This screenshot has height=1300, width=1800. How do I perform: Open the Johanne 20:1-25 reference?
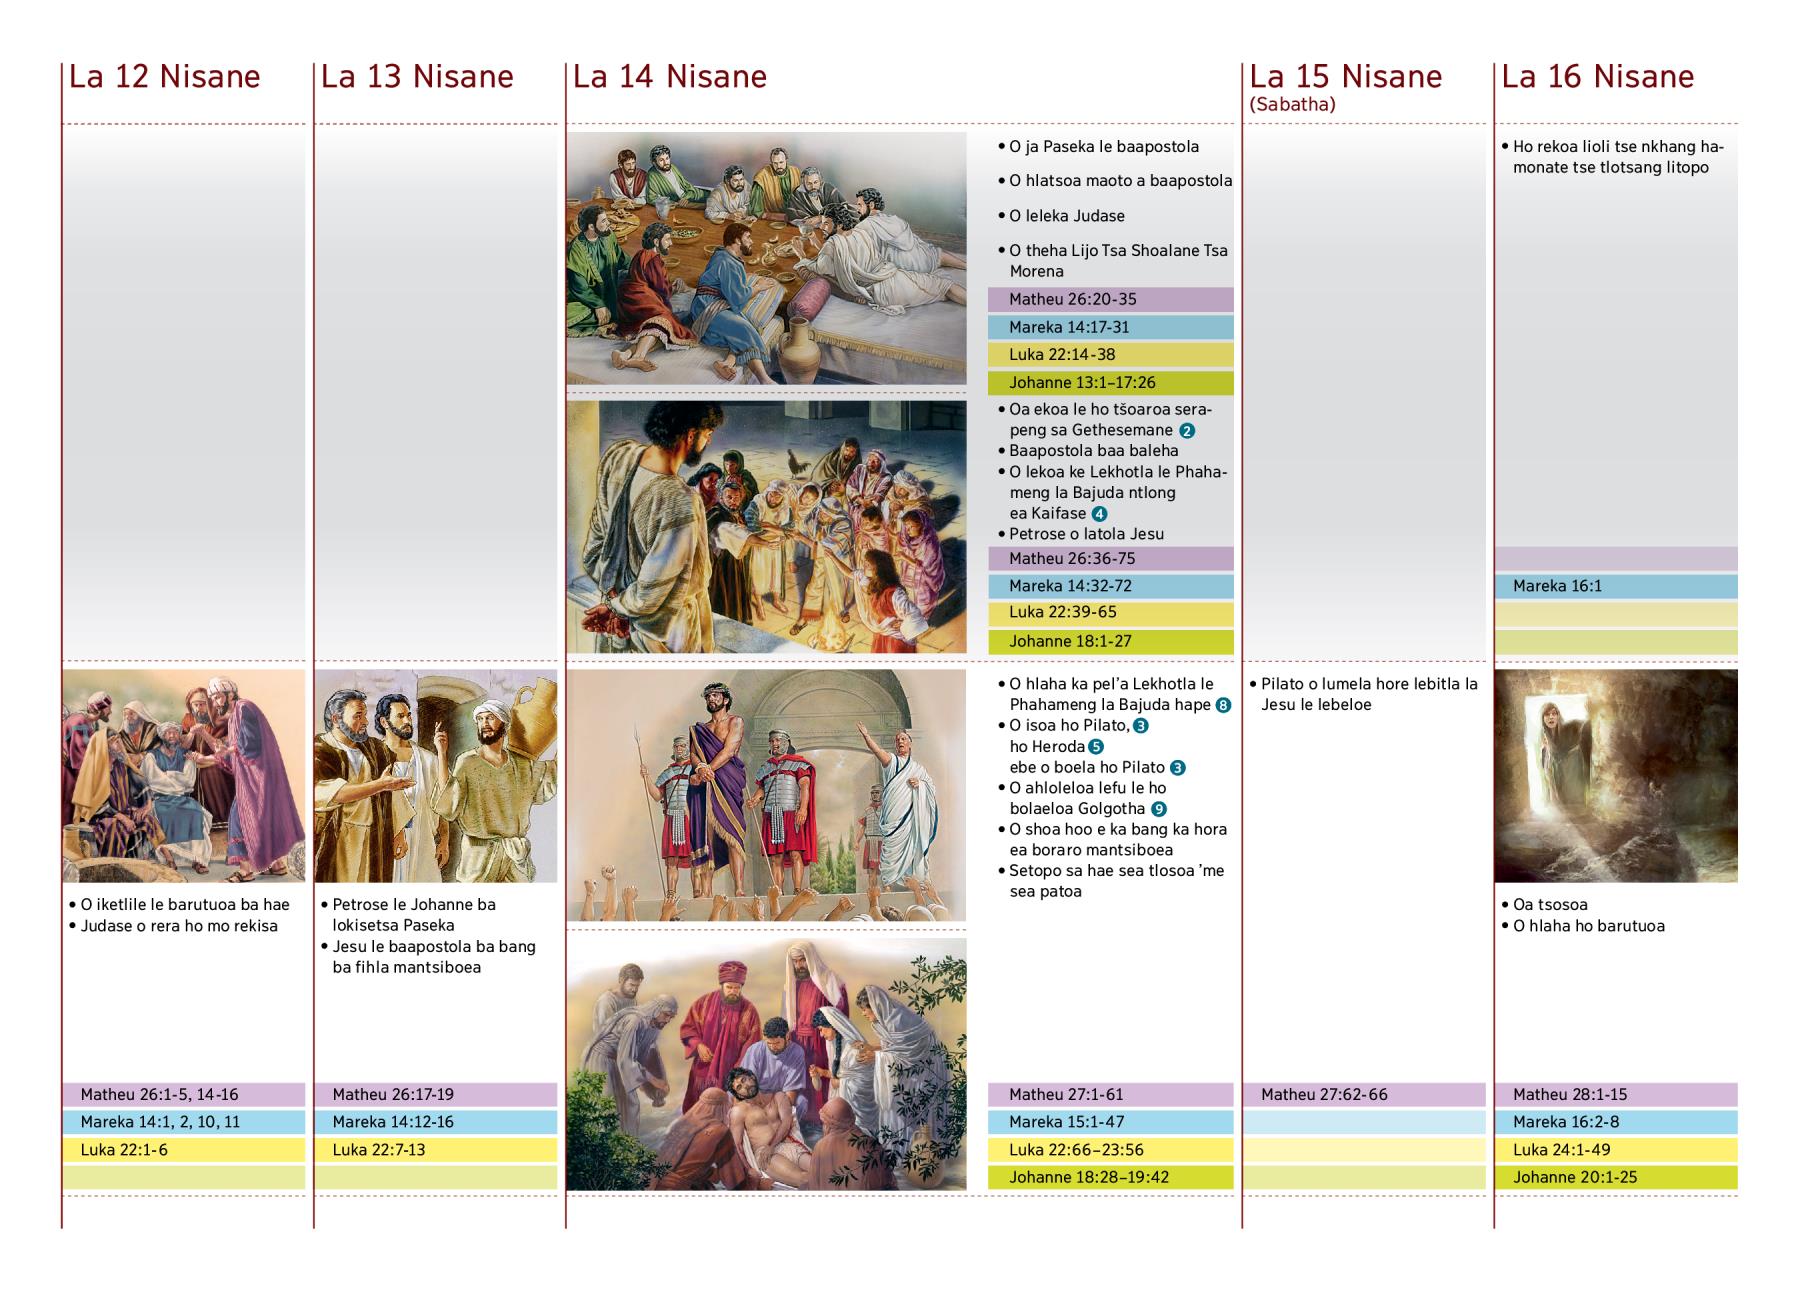1615,1177
